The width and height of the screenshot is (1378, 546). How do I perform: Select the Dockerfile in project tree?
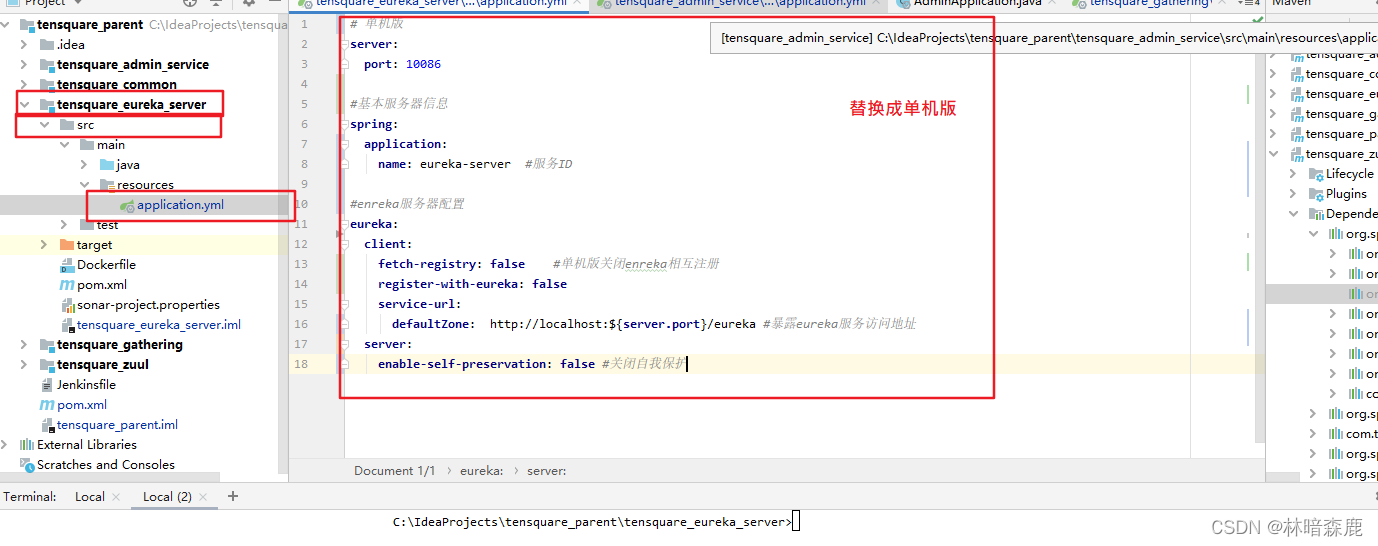[106, 265]
